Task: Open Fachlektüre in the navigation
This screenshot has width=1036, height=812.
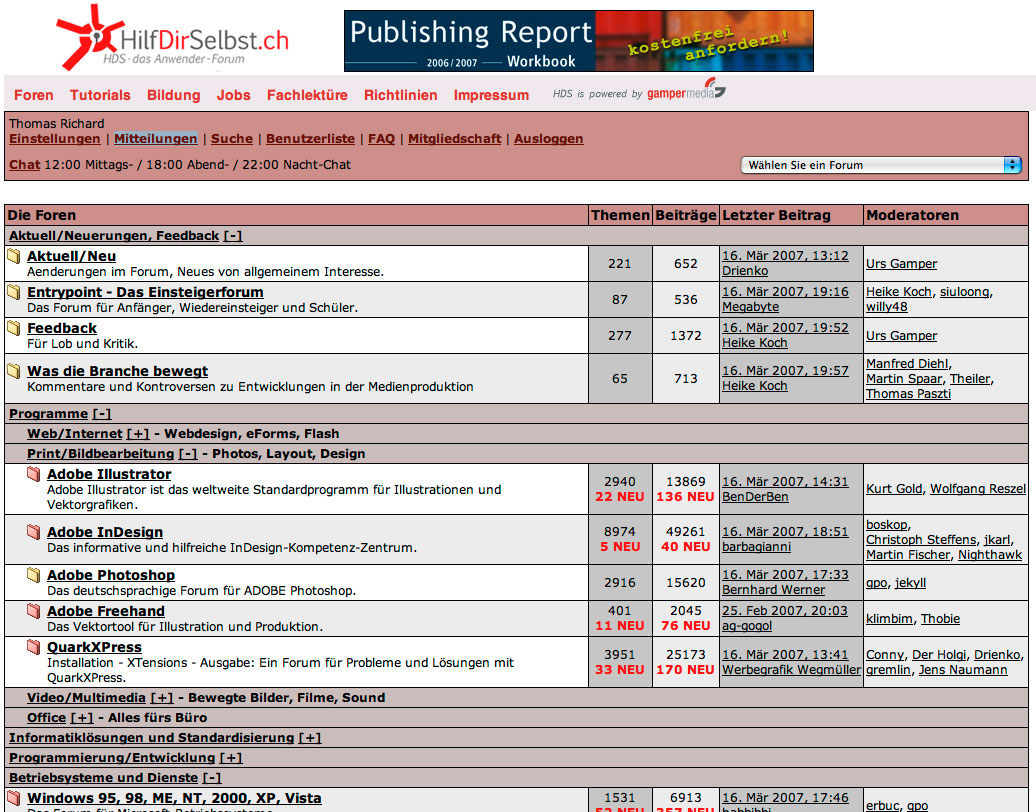Action: click(x=307, y=95)
